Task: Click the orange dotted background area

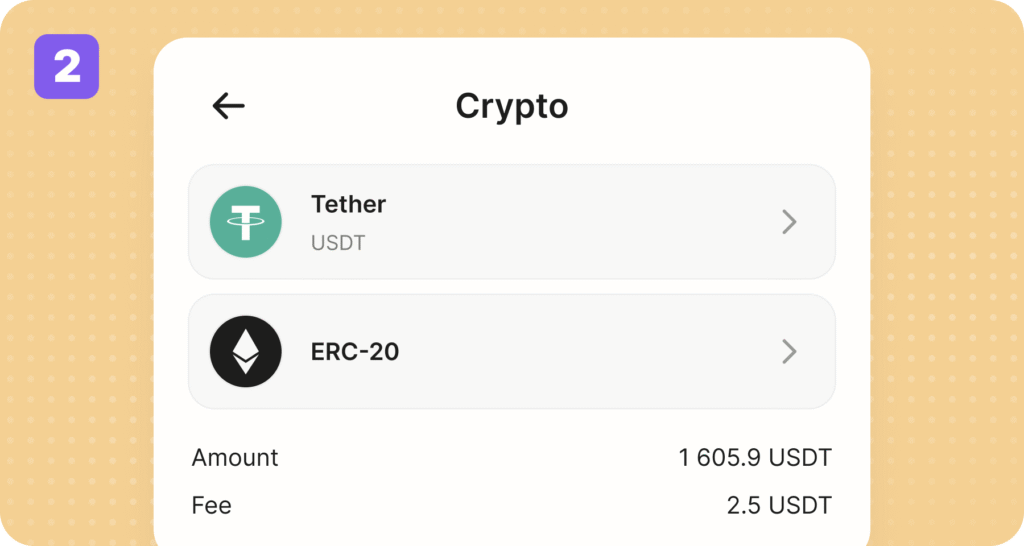Action: pos(940,300)
